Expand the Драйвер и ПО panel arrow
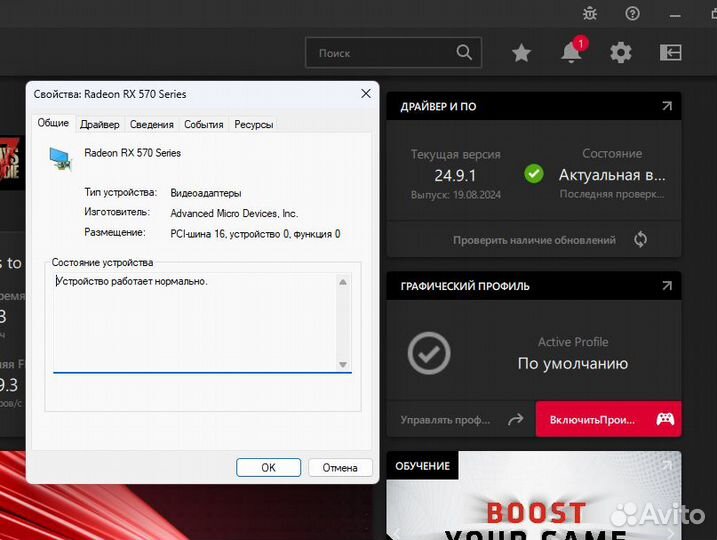Viewport: 717px width, 540px height. click(x=667, y=106)
